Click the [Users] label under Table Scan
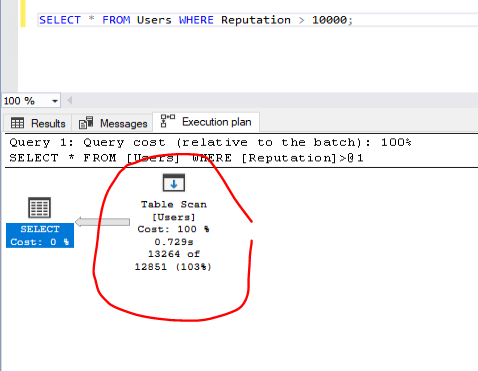 click(174, 217)
